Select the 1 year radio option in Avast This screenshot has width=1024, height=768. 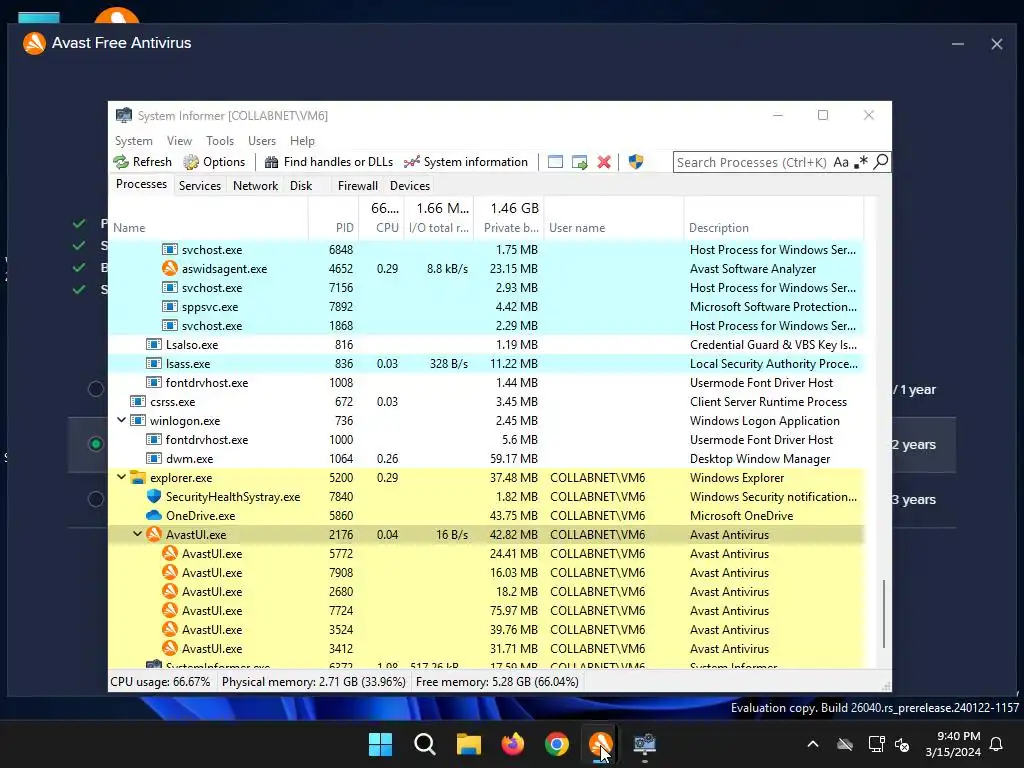pyautogui.click(x=96, y=389)
